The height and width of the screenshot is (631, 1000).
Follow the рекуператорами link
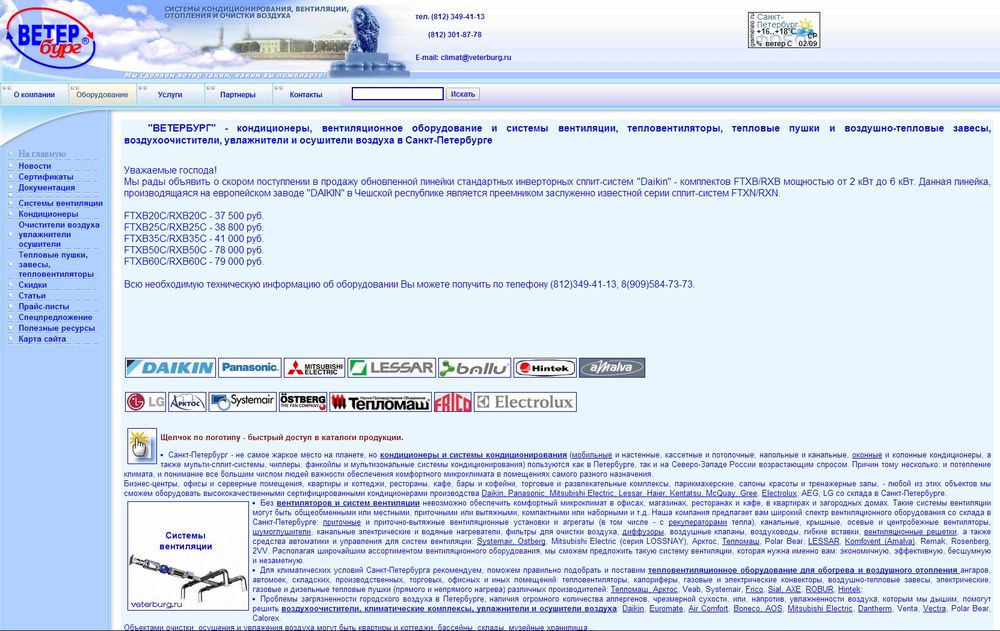(698, 522)
